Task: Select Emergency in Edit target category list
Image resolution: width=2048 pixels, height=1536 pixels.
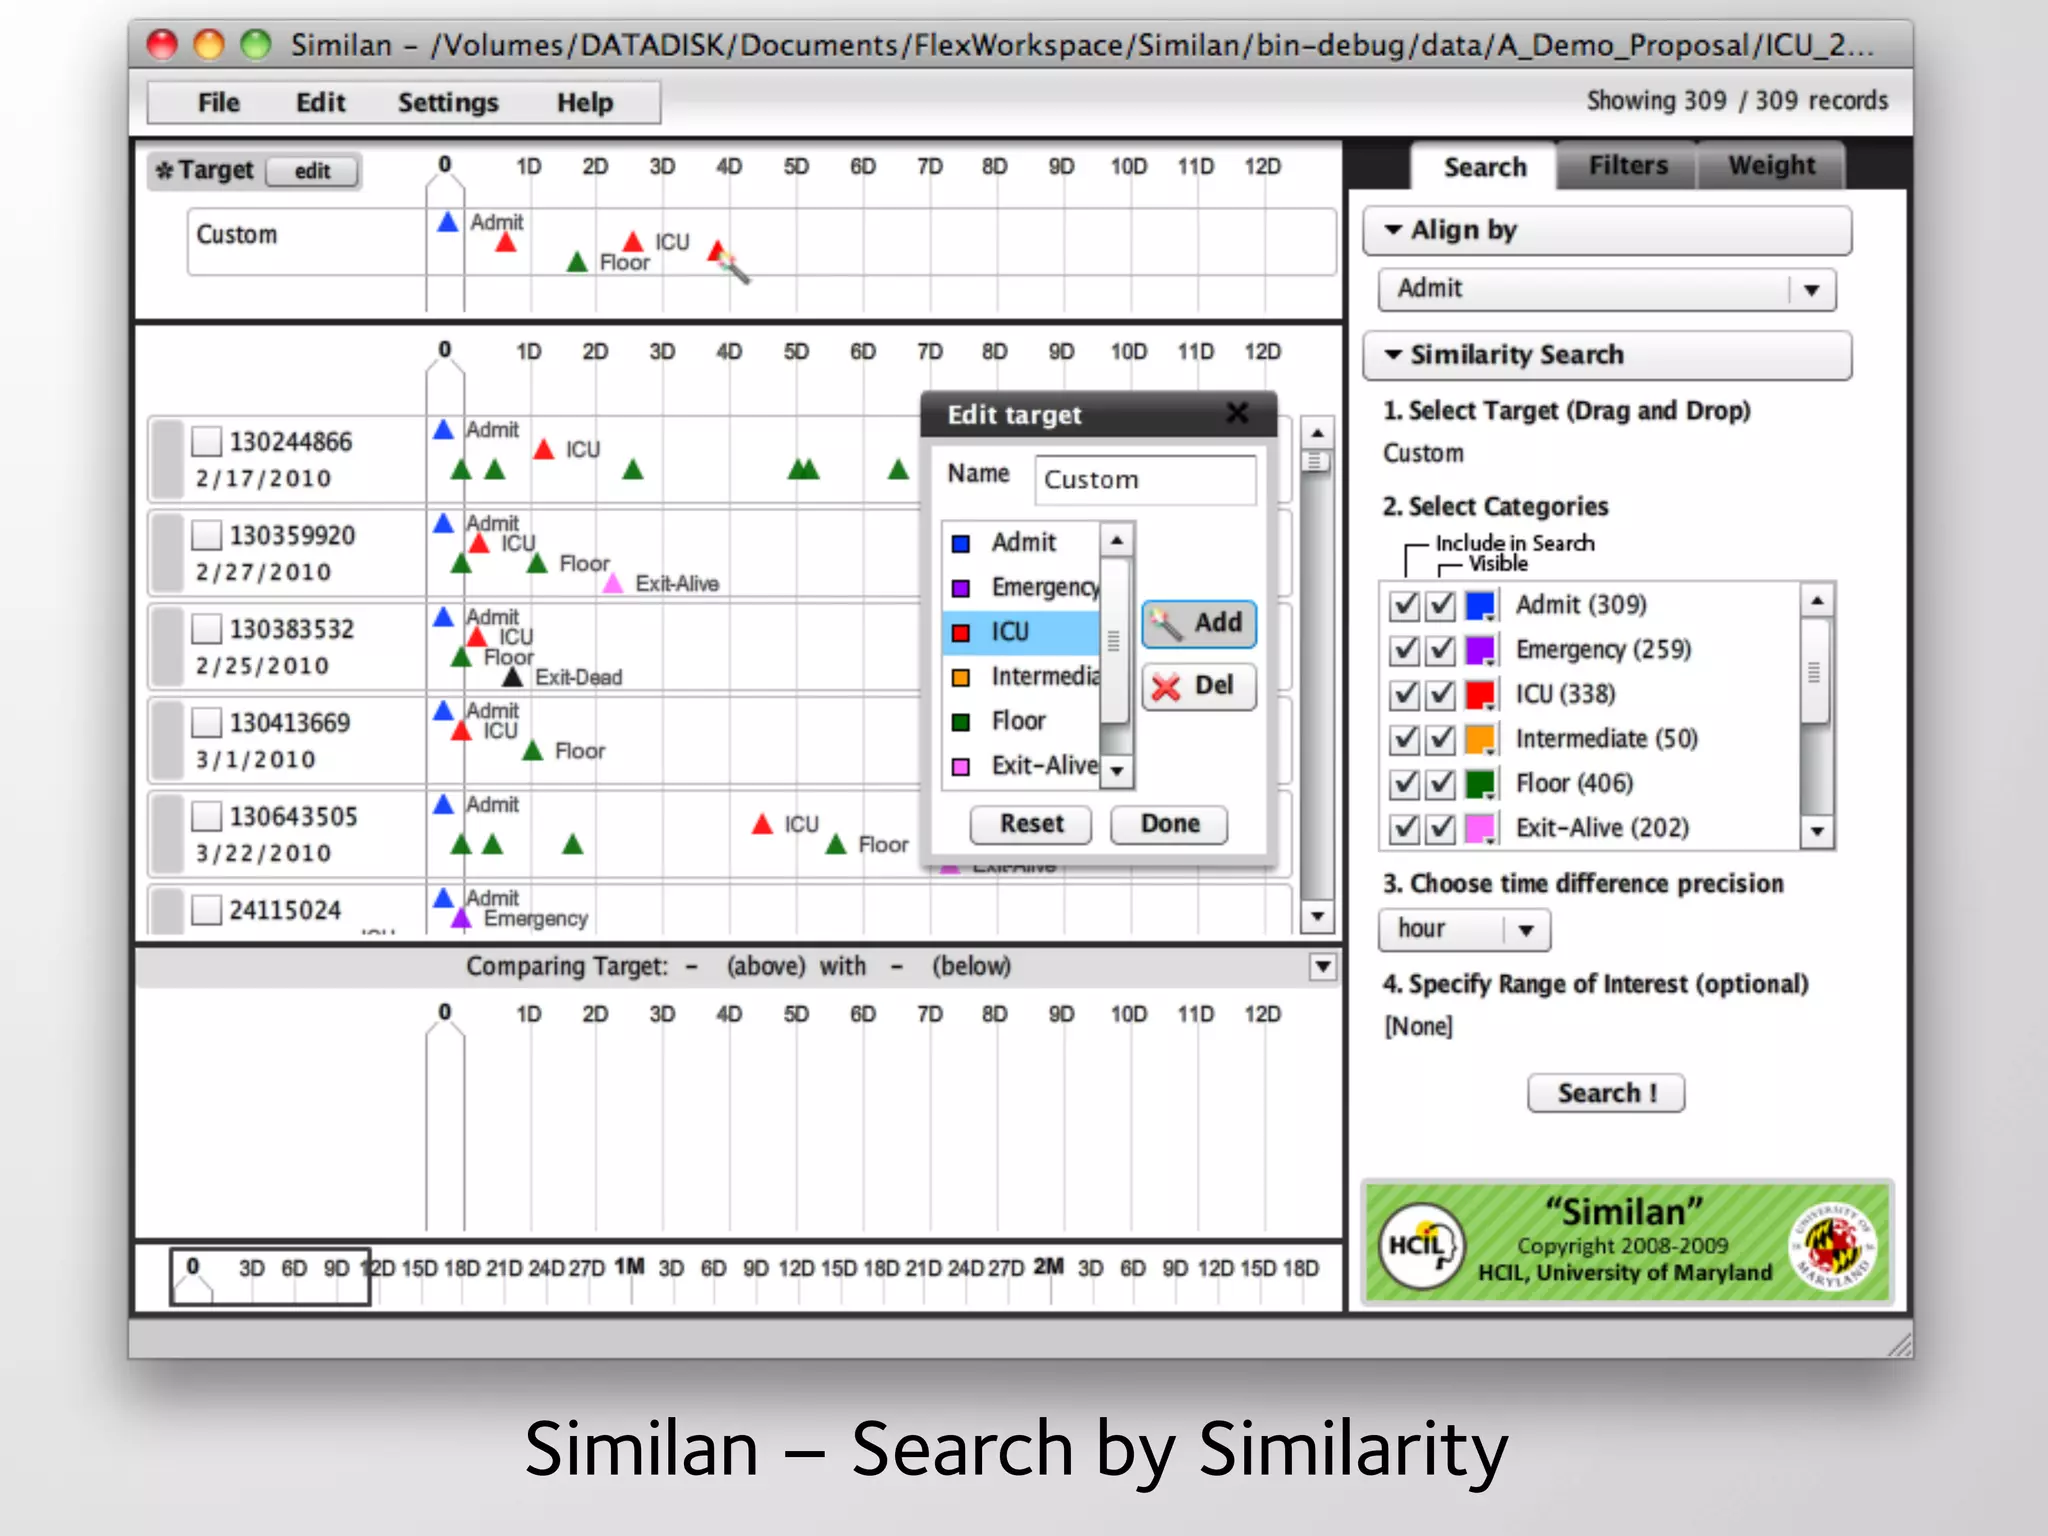Action: tap(1020, 587)
